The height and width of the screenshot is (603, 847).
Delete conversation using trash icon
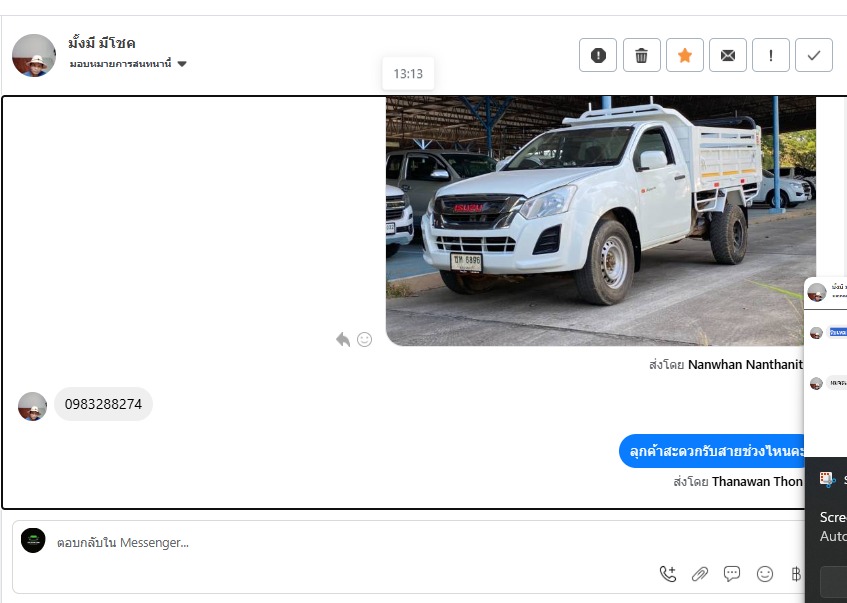click(642, 56)
